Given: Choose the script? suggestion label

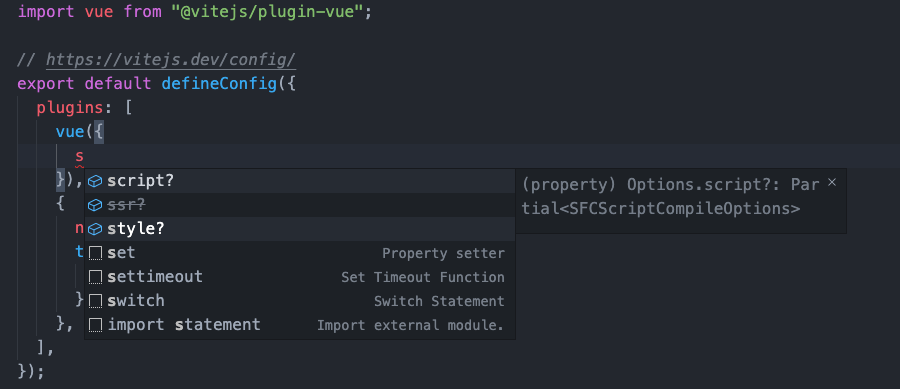Looking at the screenshot, I should [x=140, y=181].
